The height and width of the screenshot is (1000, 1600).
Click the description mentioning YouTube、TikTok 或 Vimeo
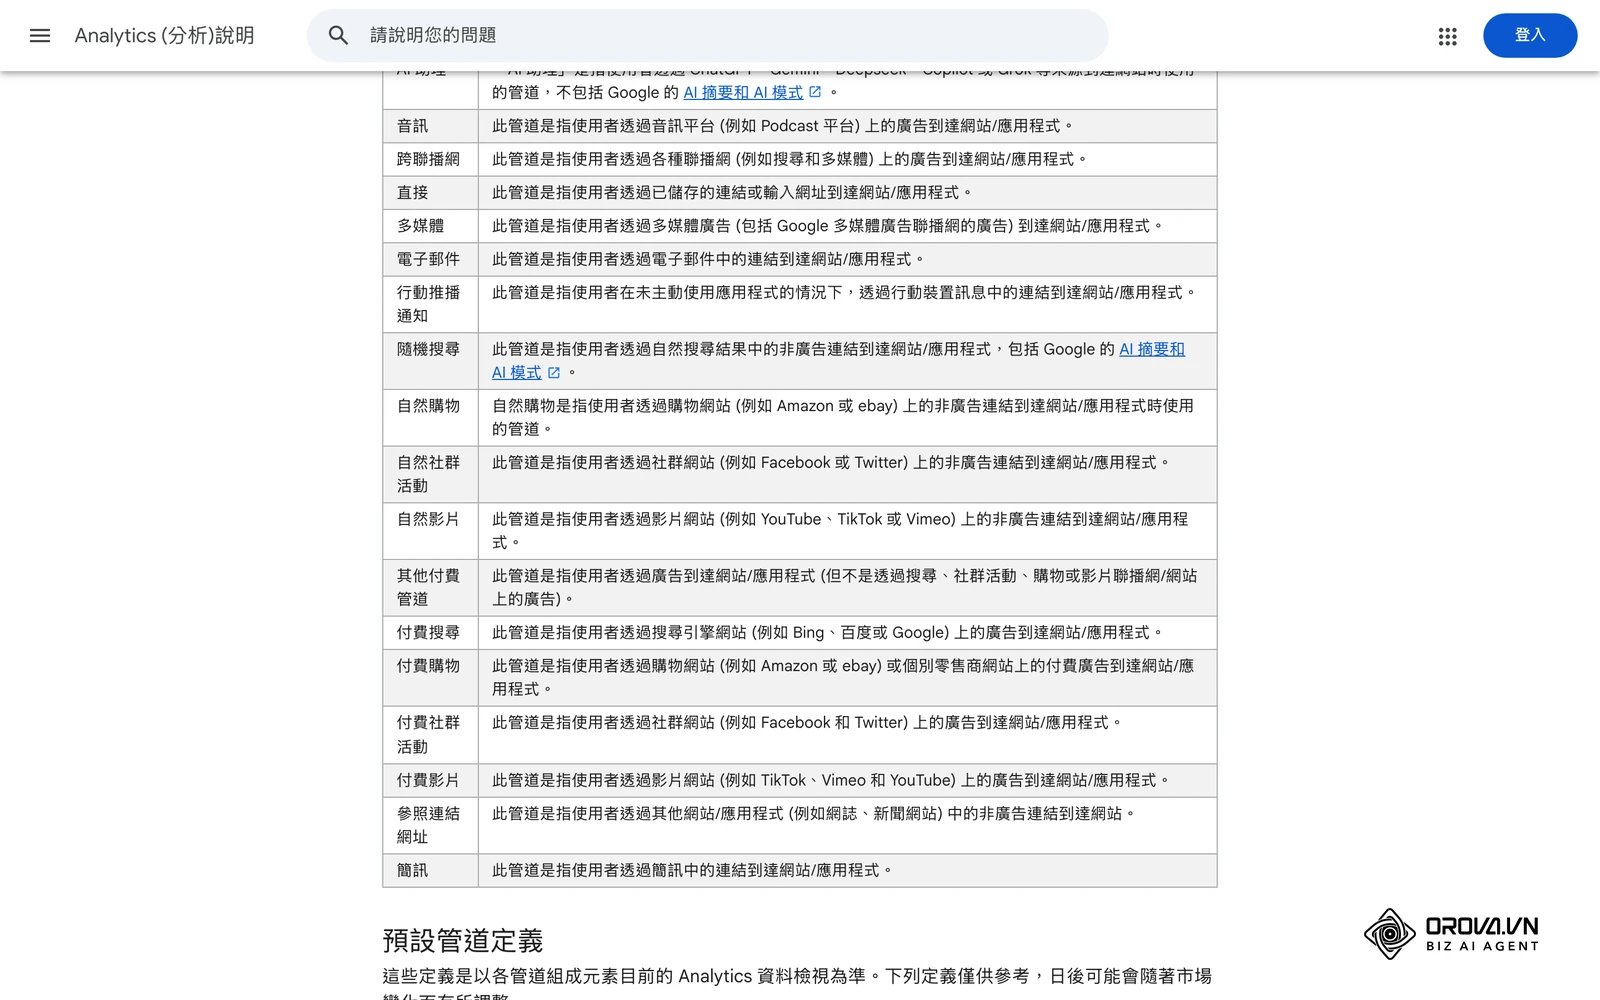click(840, 531)
